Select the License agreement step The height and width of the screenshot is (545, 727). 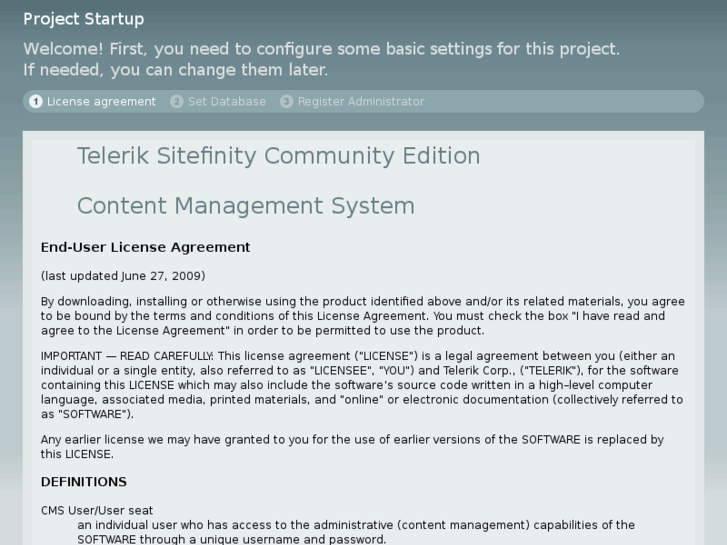101,101
